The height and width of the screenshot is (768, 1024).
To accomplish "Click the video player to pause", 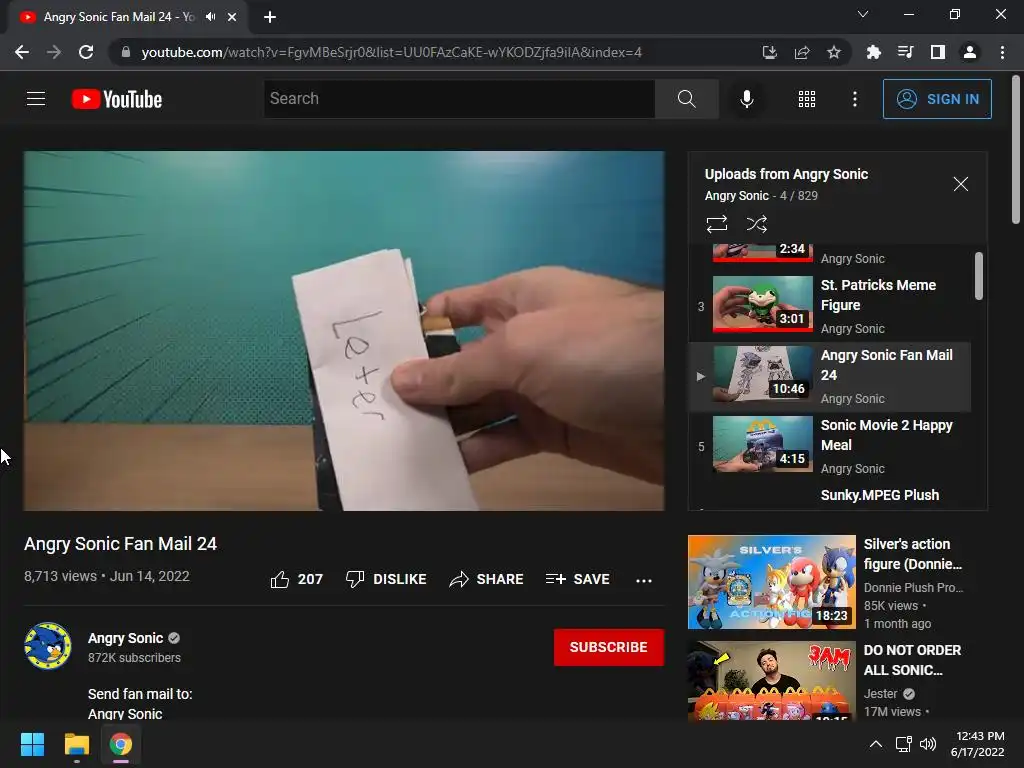I will (344, 330).
